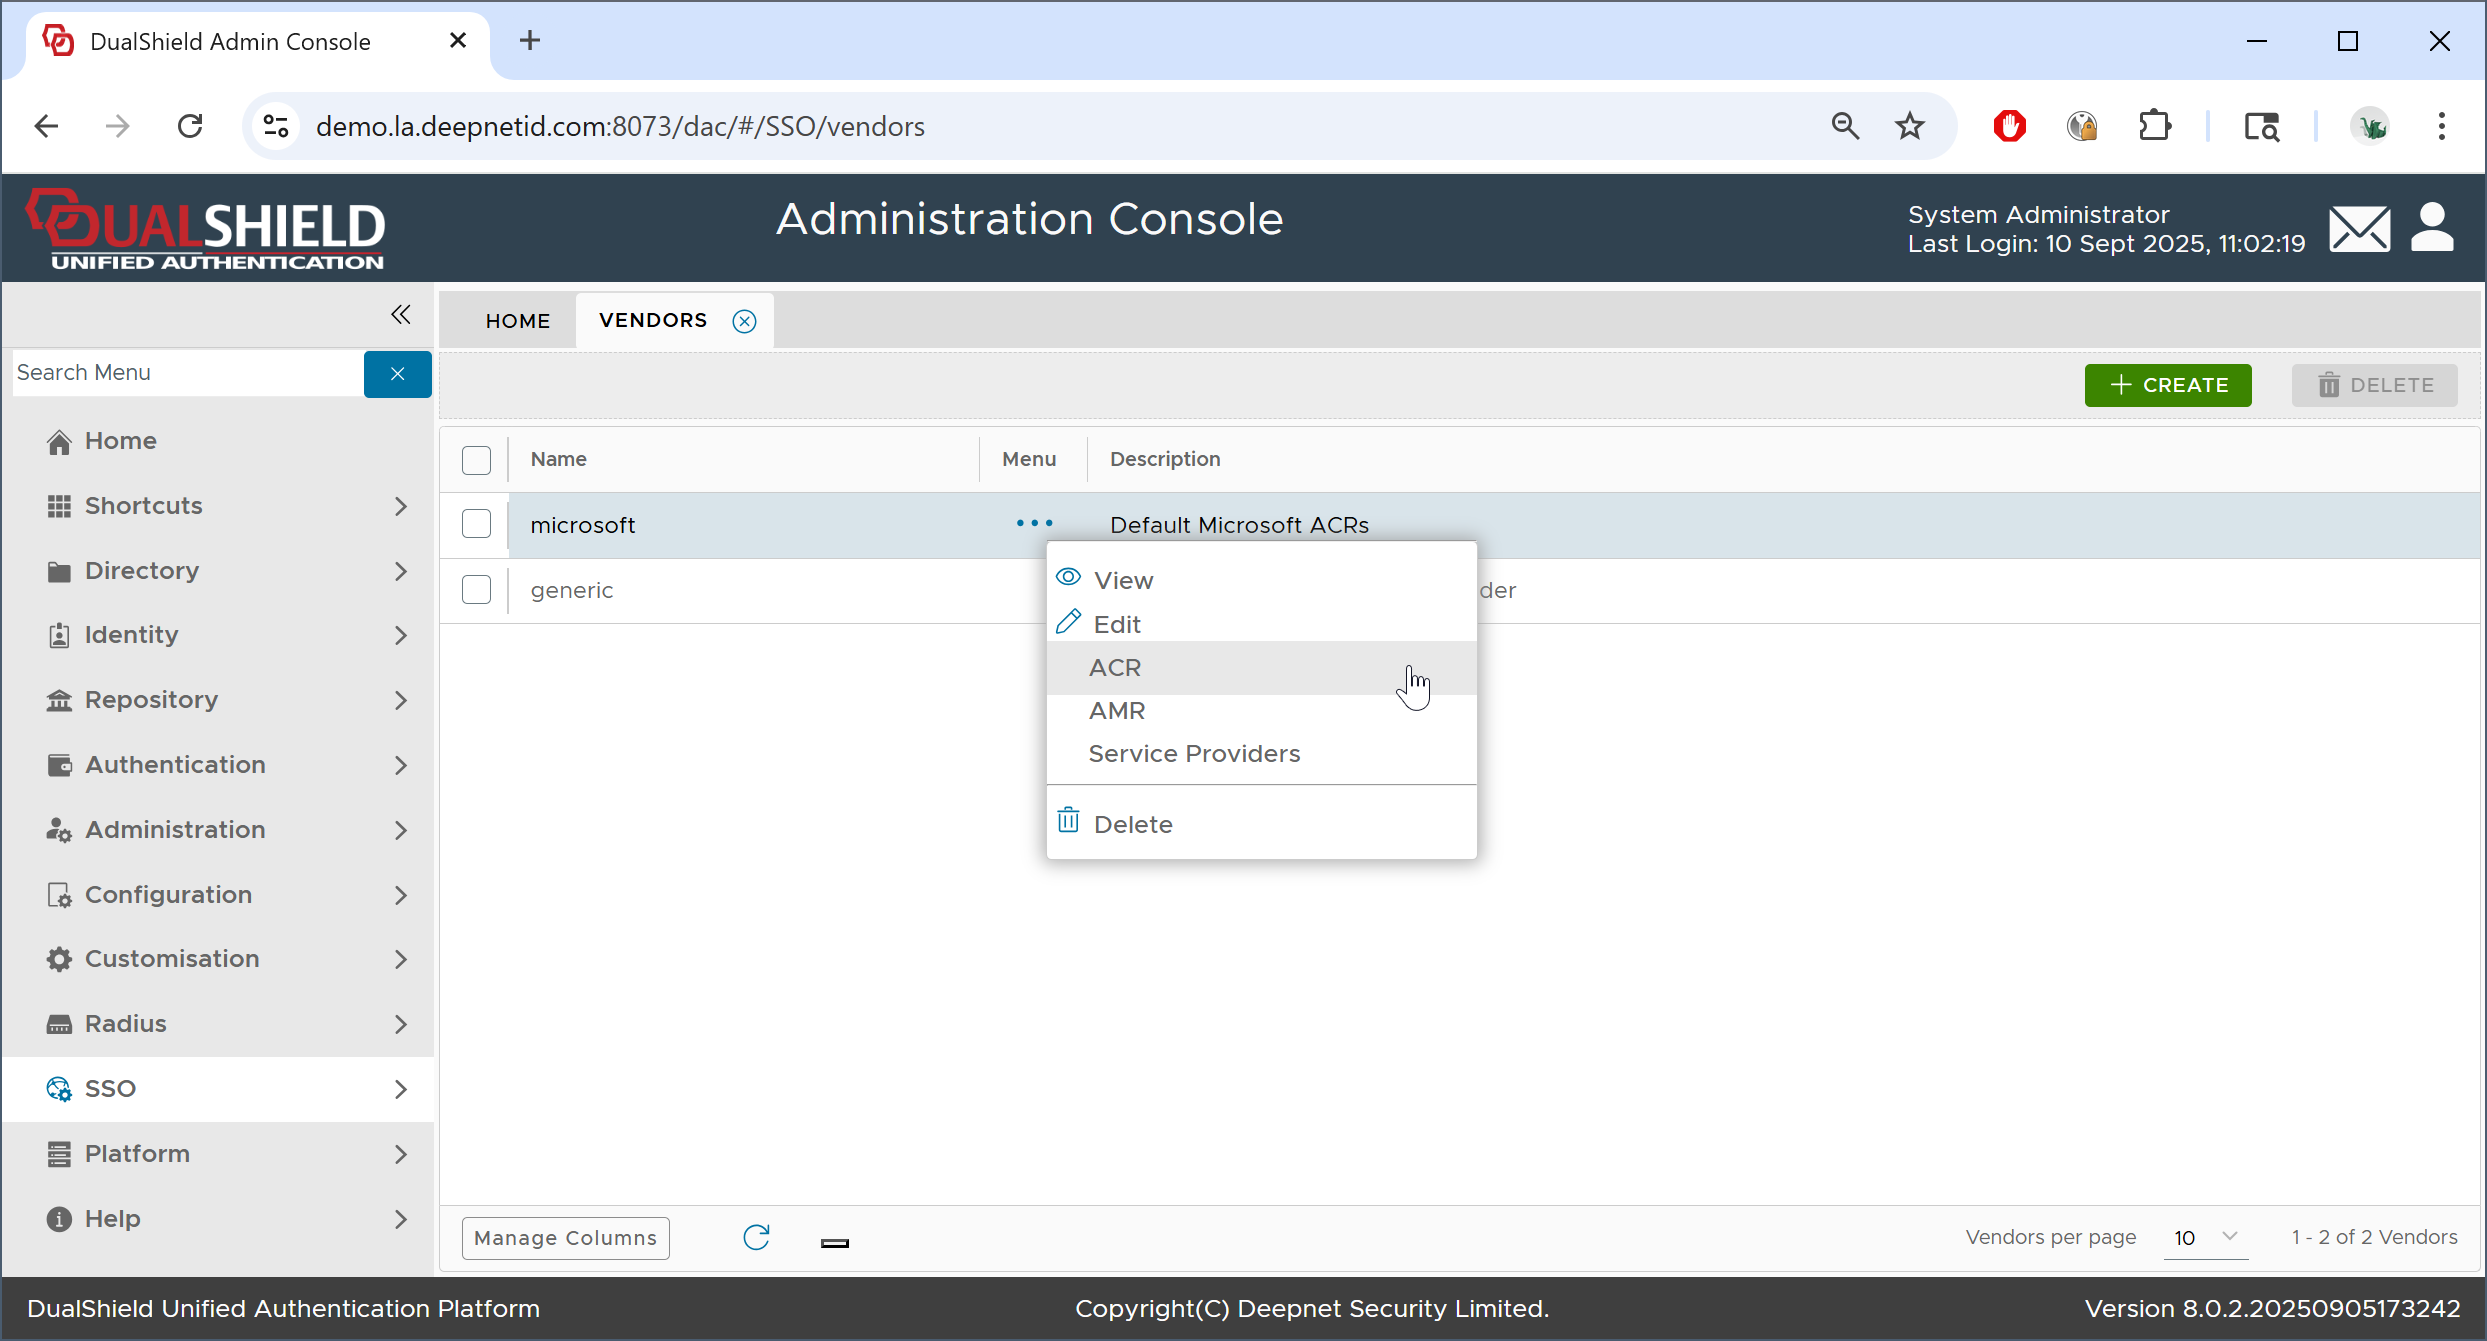Image resolution: width=2487 pixels, height=1341 pixels.
Task: Check the generic vendor checkbox
Action: point(476,590)
